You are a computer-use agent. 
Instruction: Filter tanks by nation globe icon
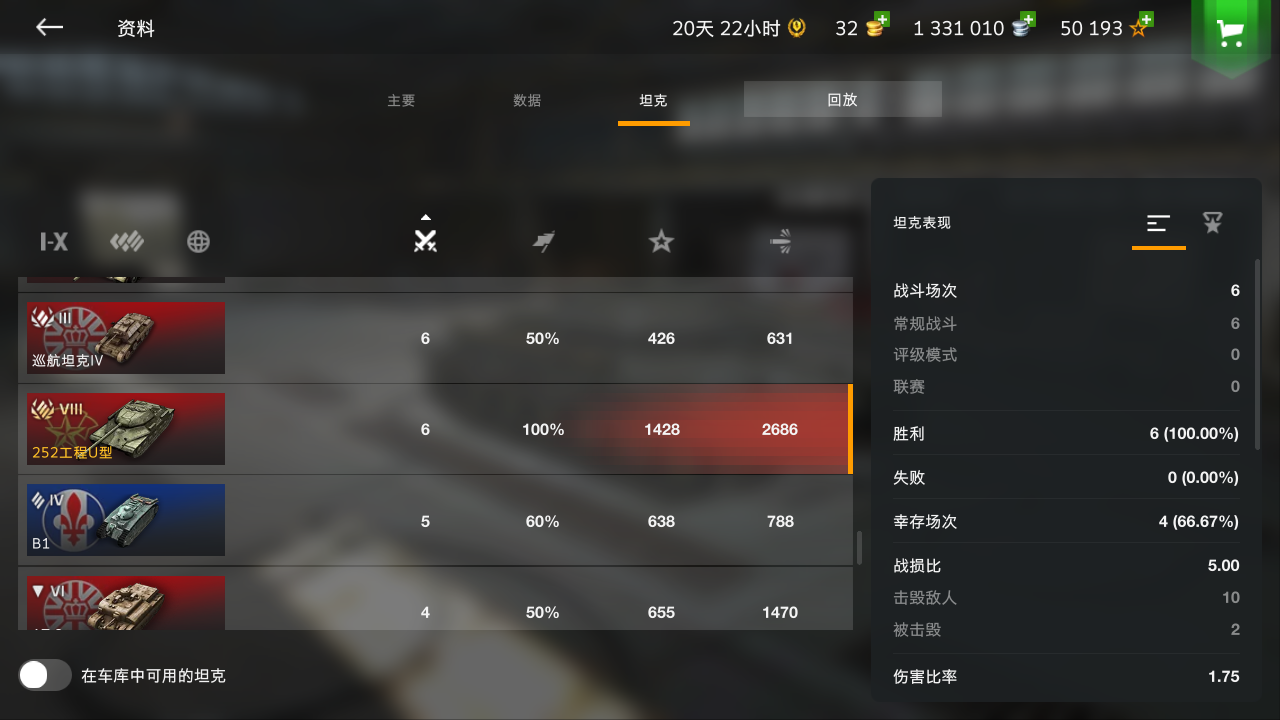pos(198,241)
